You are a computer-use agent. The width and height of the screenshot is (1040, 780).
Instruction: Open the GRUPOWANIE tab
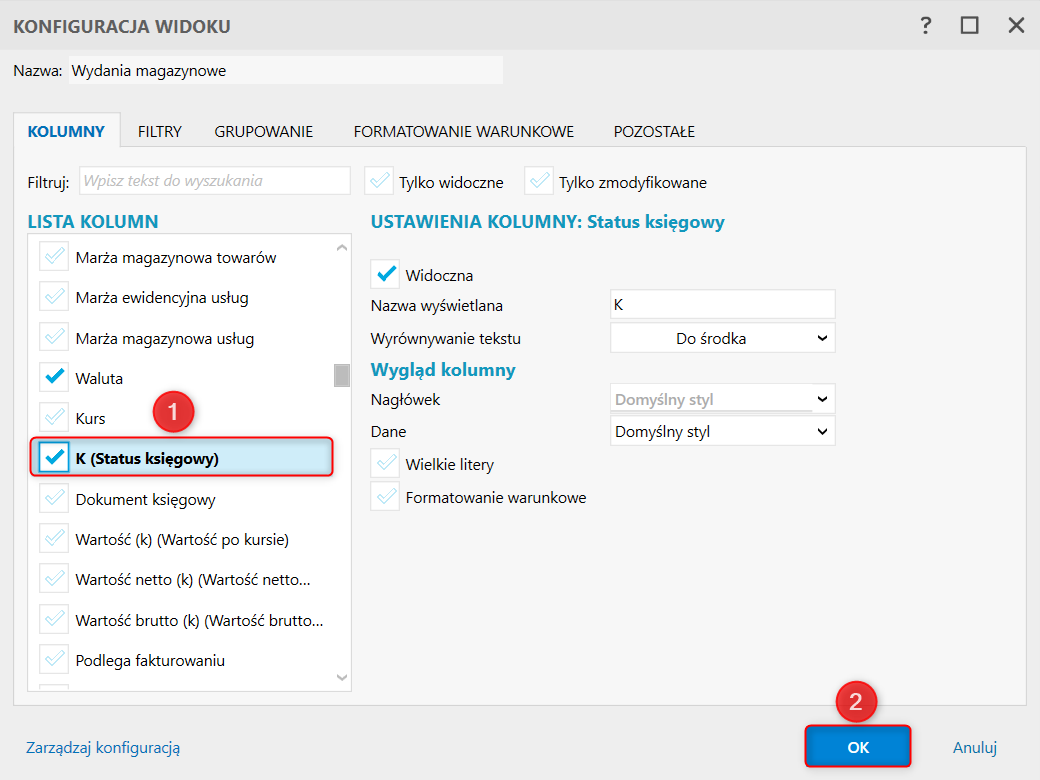click(x=263, y=131)
